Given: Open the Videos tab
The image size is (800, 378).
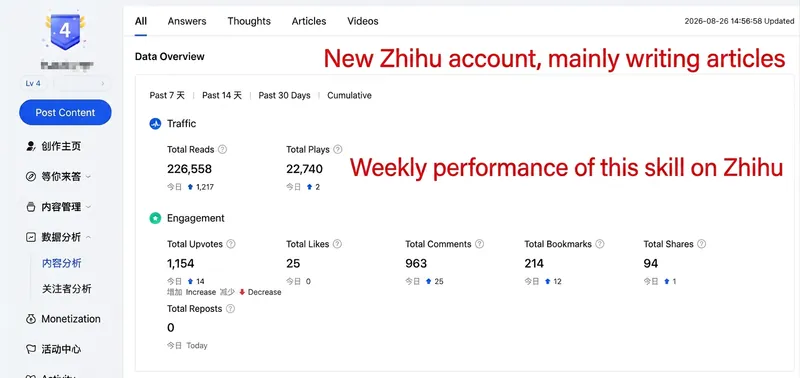Looking at the screenshot, I should pos(363,21).
